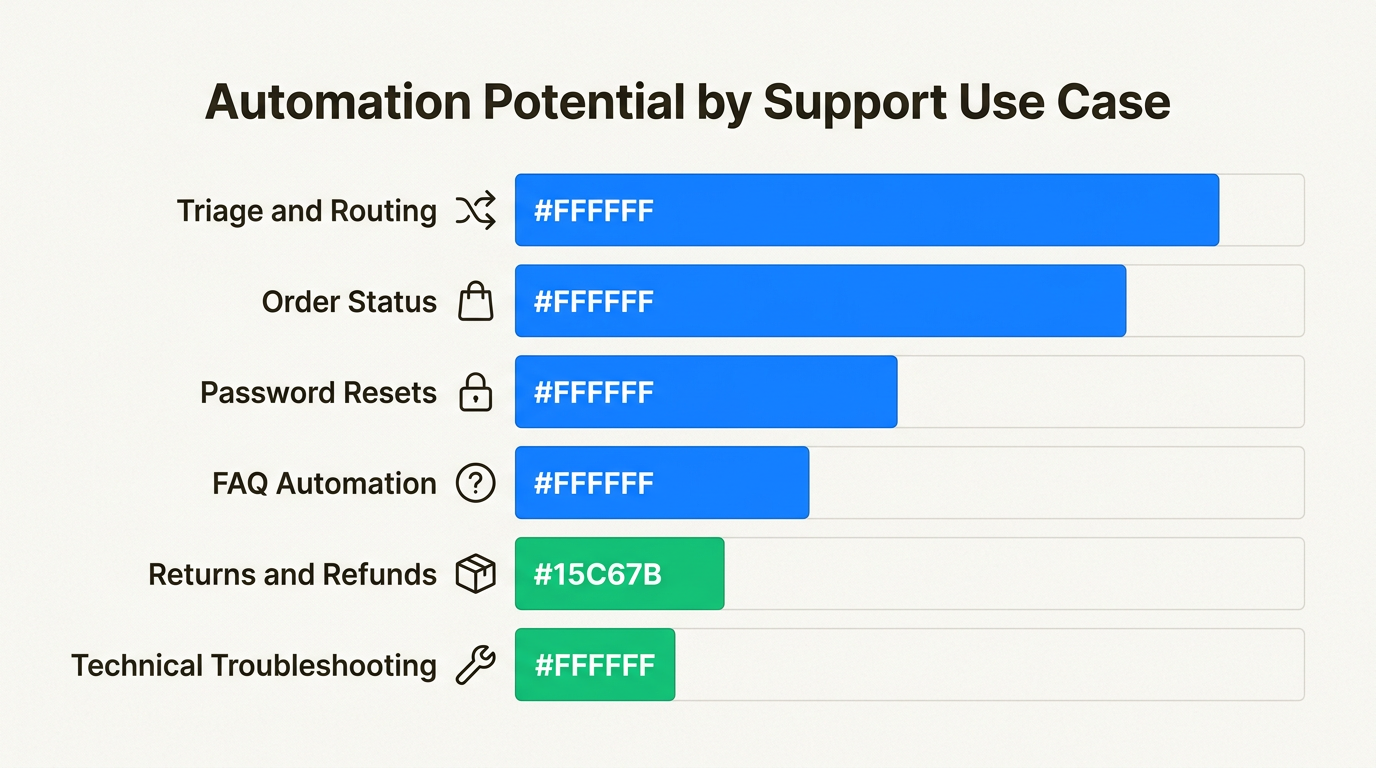Select the package box icon for Returns and Refunds
1376x768 pixels.
tap(476, 574)
